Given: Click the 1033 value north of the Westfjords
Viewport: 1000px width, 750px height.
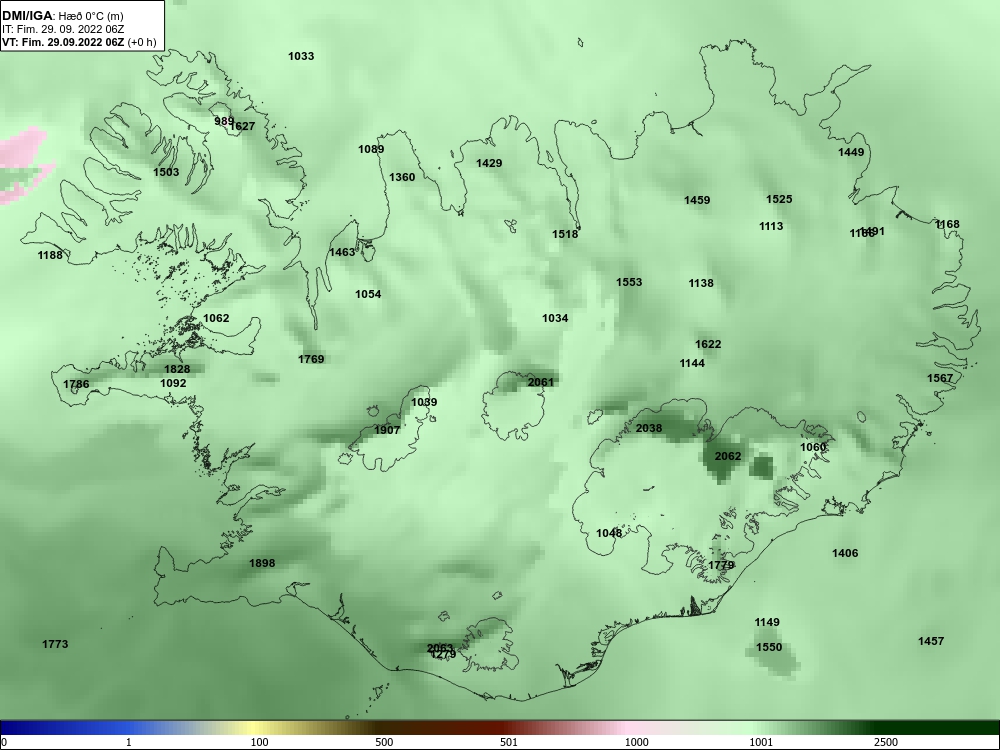Looking at the screenshot, I should click(x=301, y=56).
